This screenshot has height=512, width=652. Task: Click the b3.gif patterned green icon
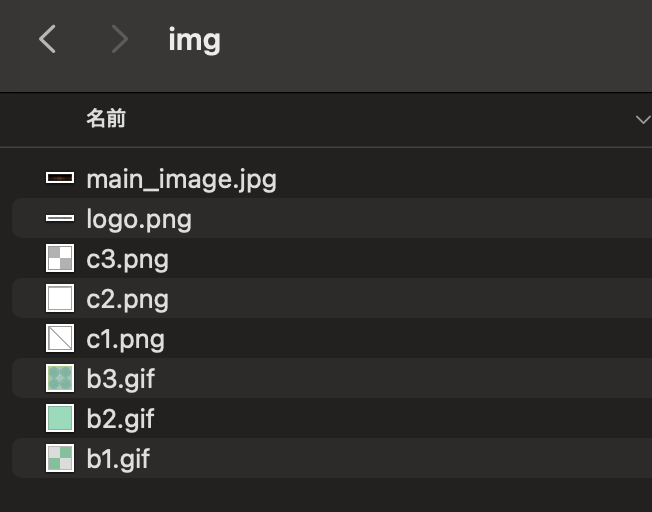(60, 378)
